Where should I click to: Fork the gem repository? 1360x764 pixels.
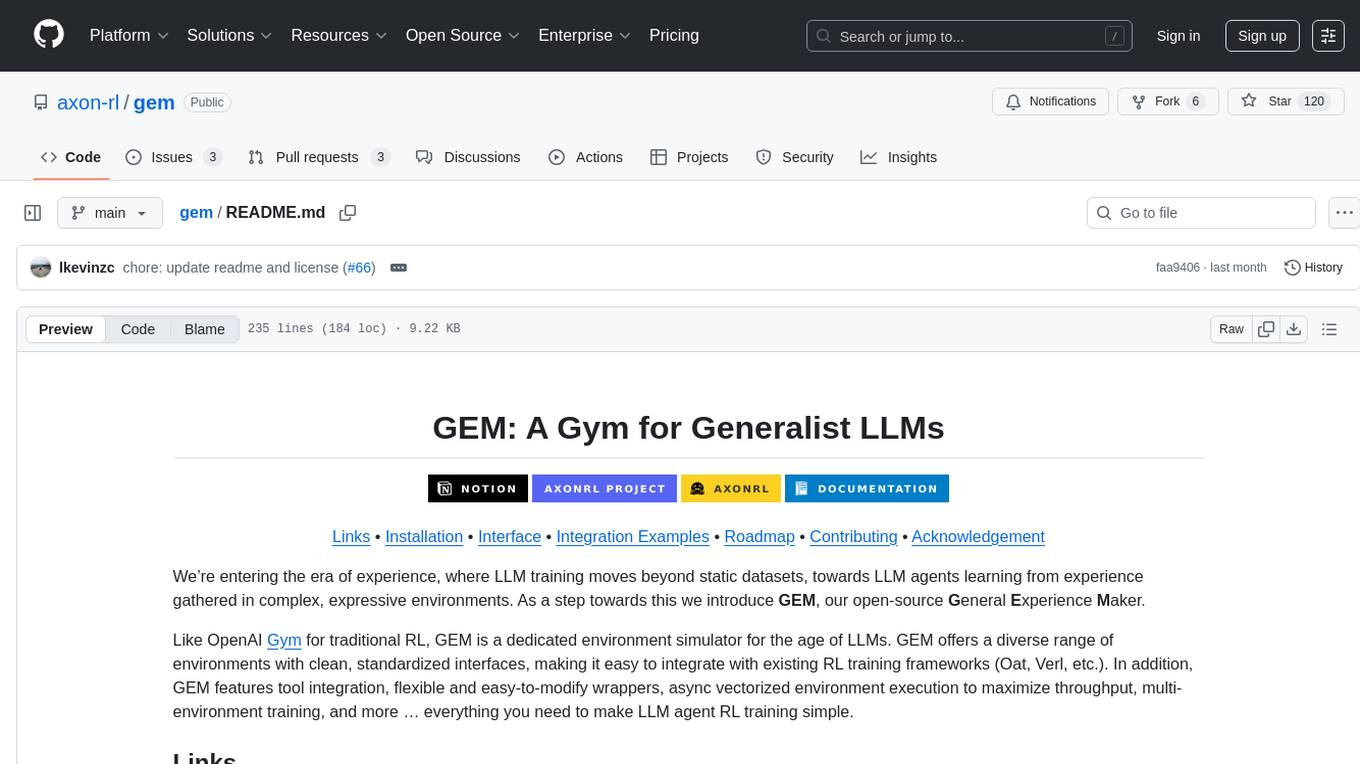1168,101
